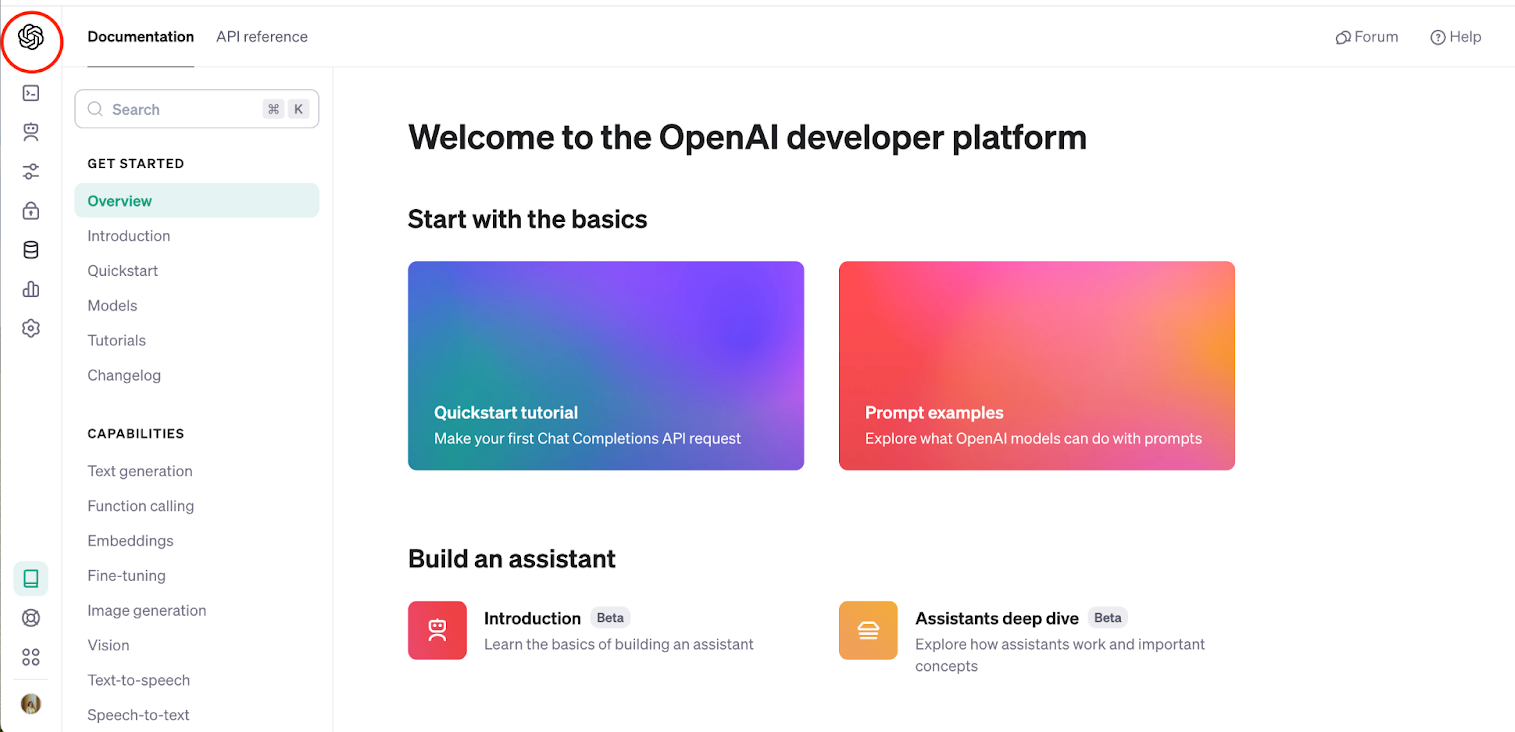1515x732 pixels.
Task: Select the highlighted Documentation book icon
Action: (x=30, y=578)
